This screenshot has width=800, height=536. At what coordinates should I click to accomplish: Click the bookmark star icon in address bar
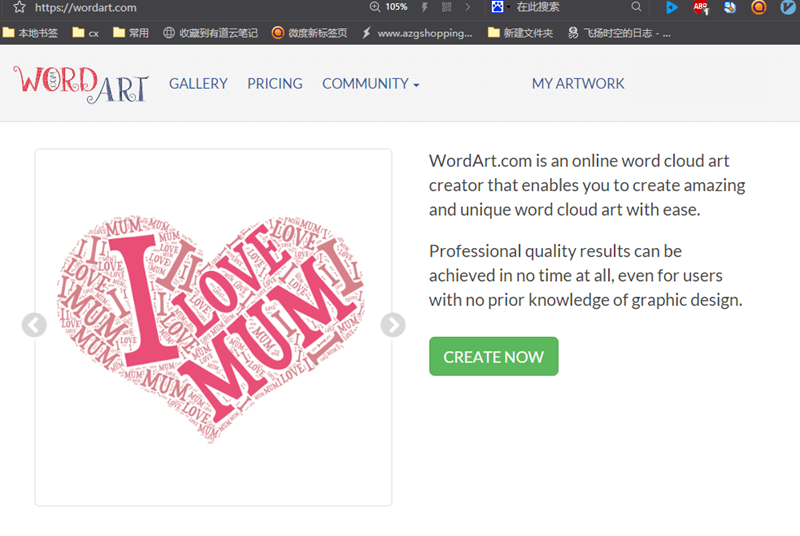point(19,7)
